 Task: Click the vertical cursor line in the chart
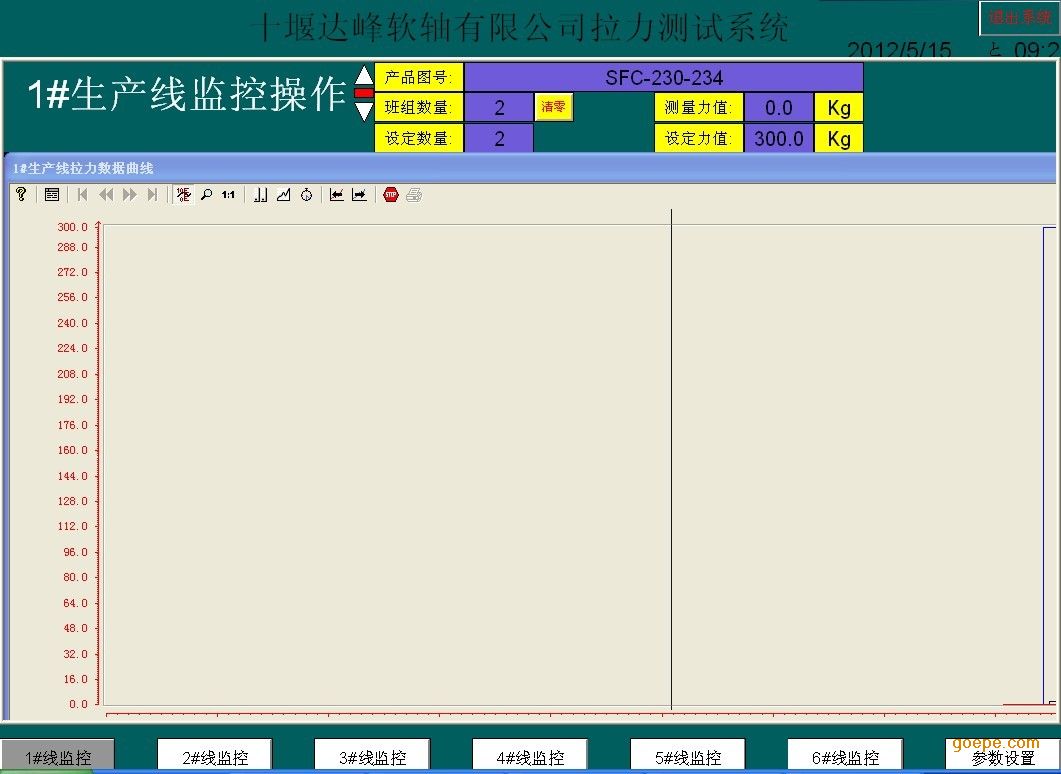tap(671, 460)
